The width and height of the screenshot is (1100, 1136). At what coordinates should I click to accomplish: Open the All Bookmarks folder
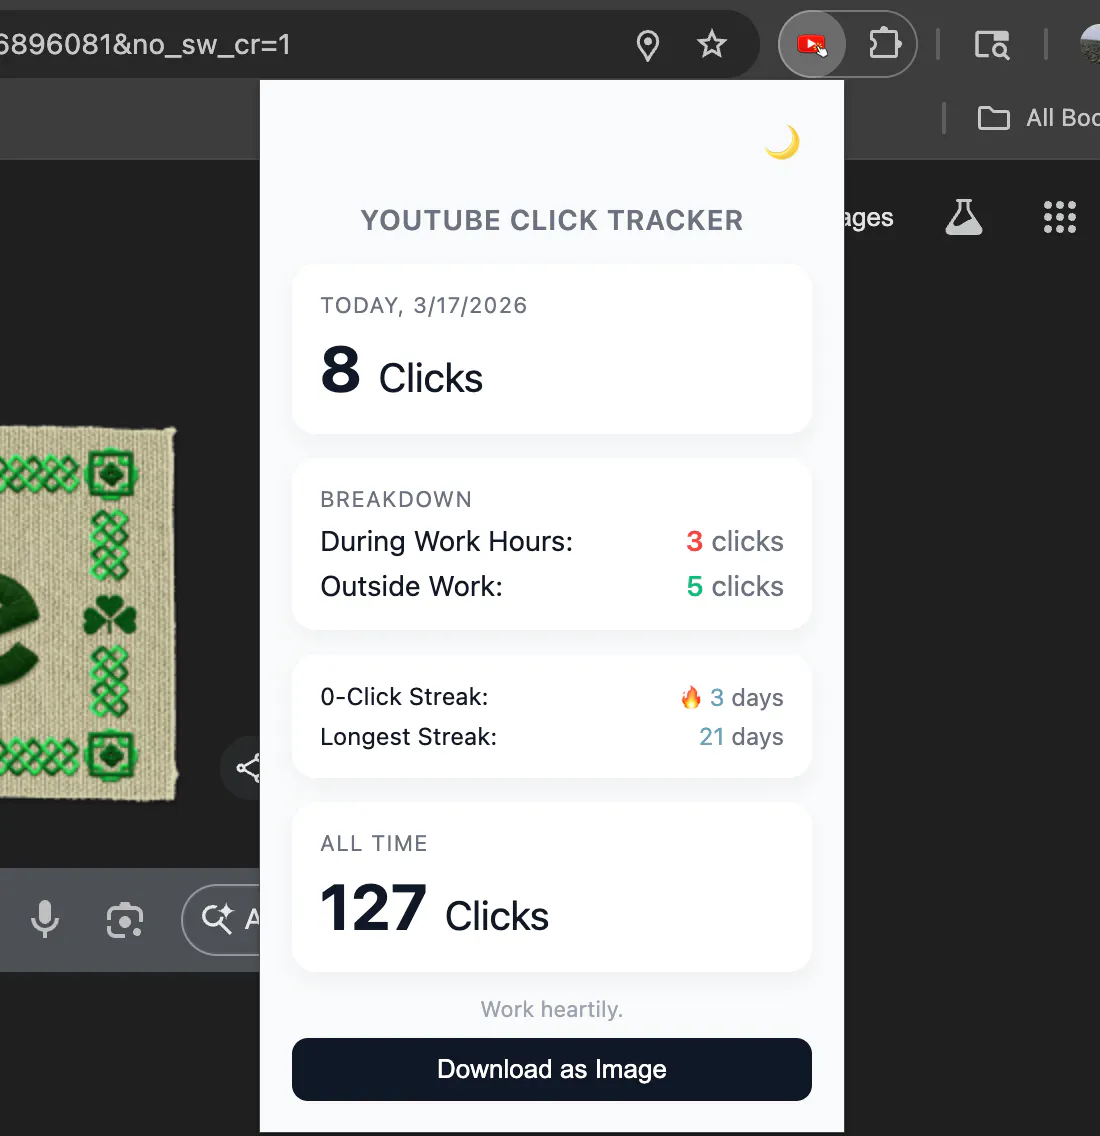(1038, 117)
